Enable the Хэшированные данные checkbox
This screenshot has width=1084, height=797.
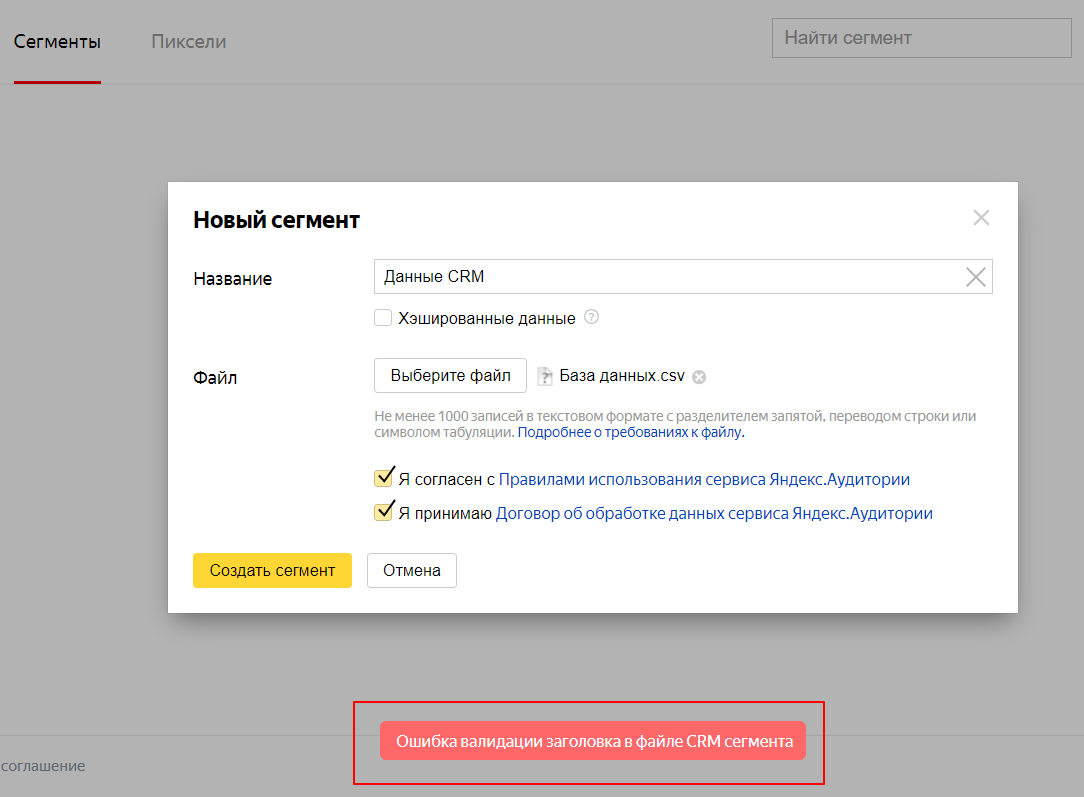point(383,318)
